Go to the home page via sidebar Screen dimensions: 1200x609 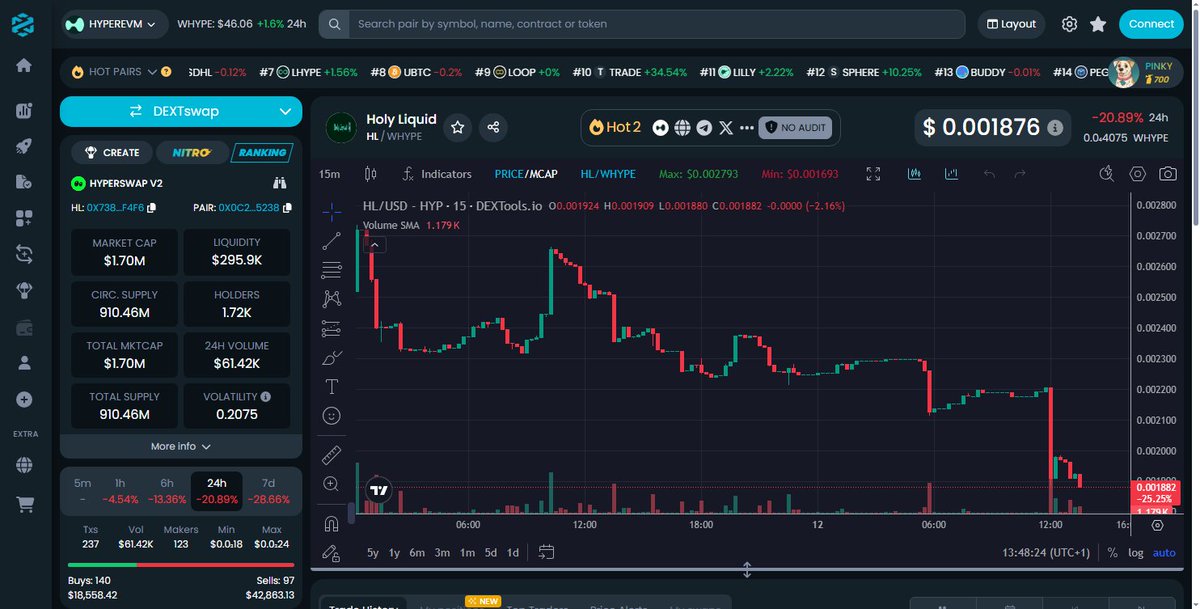click(x=24, y=66)
